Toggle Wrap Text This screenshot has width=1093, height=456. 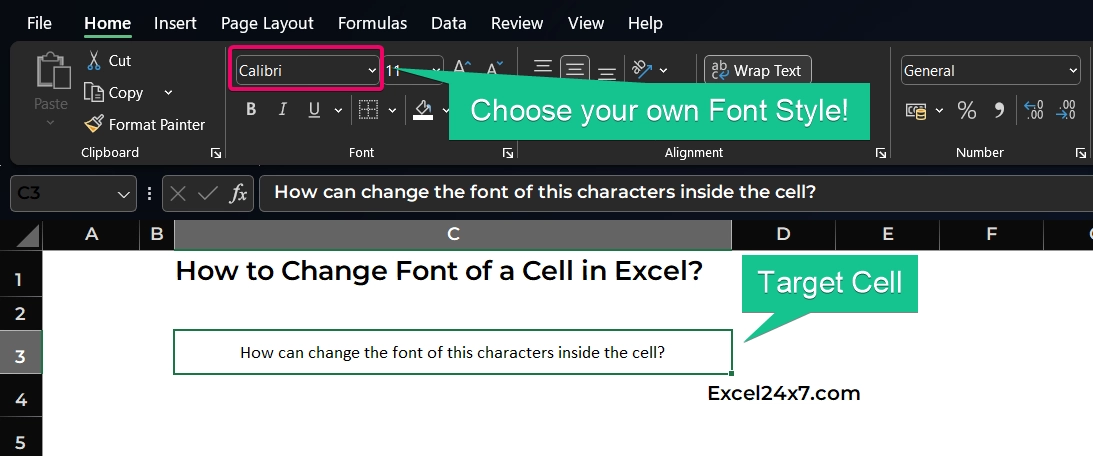758,70
